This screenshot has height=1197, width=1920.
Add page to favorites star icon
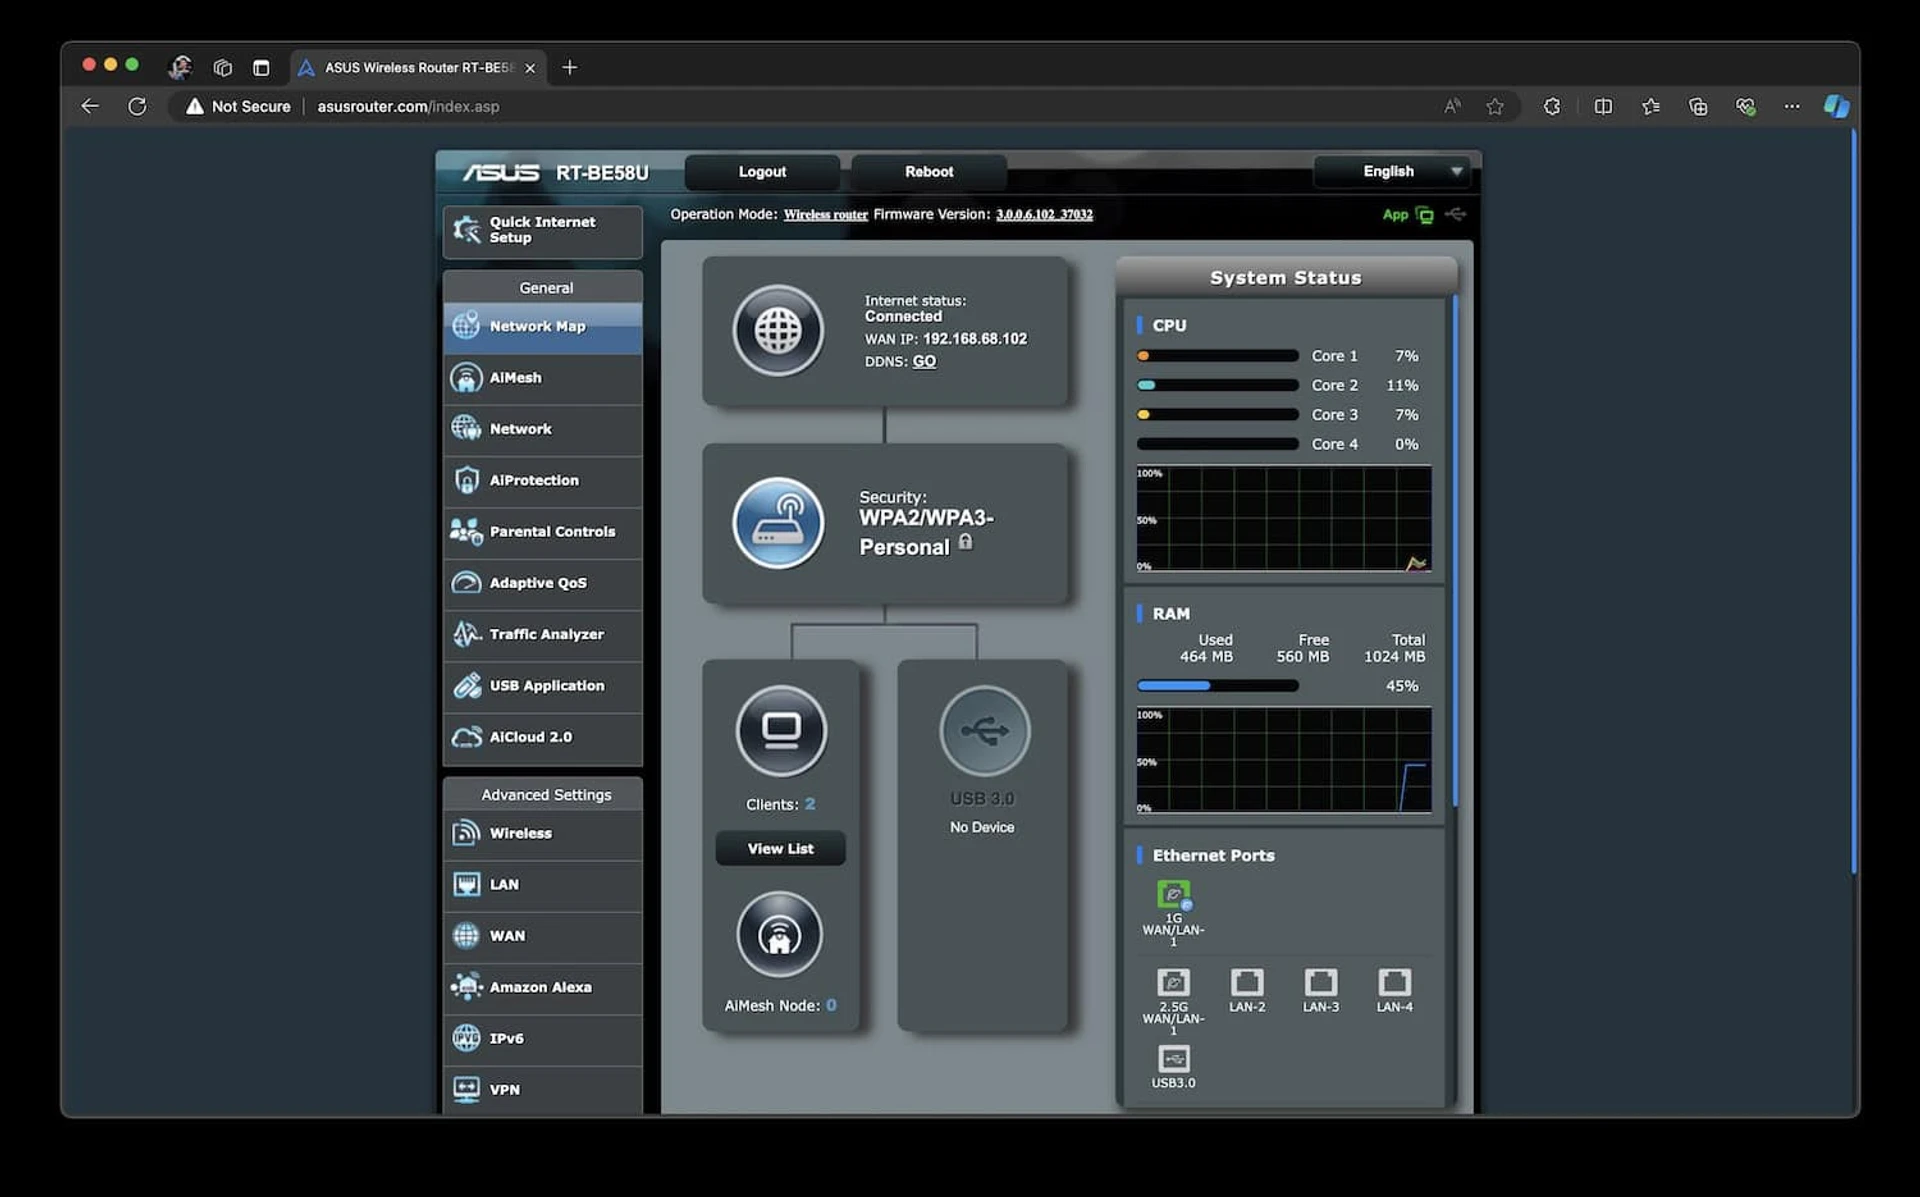point(1495,106)
